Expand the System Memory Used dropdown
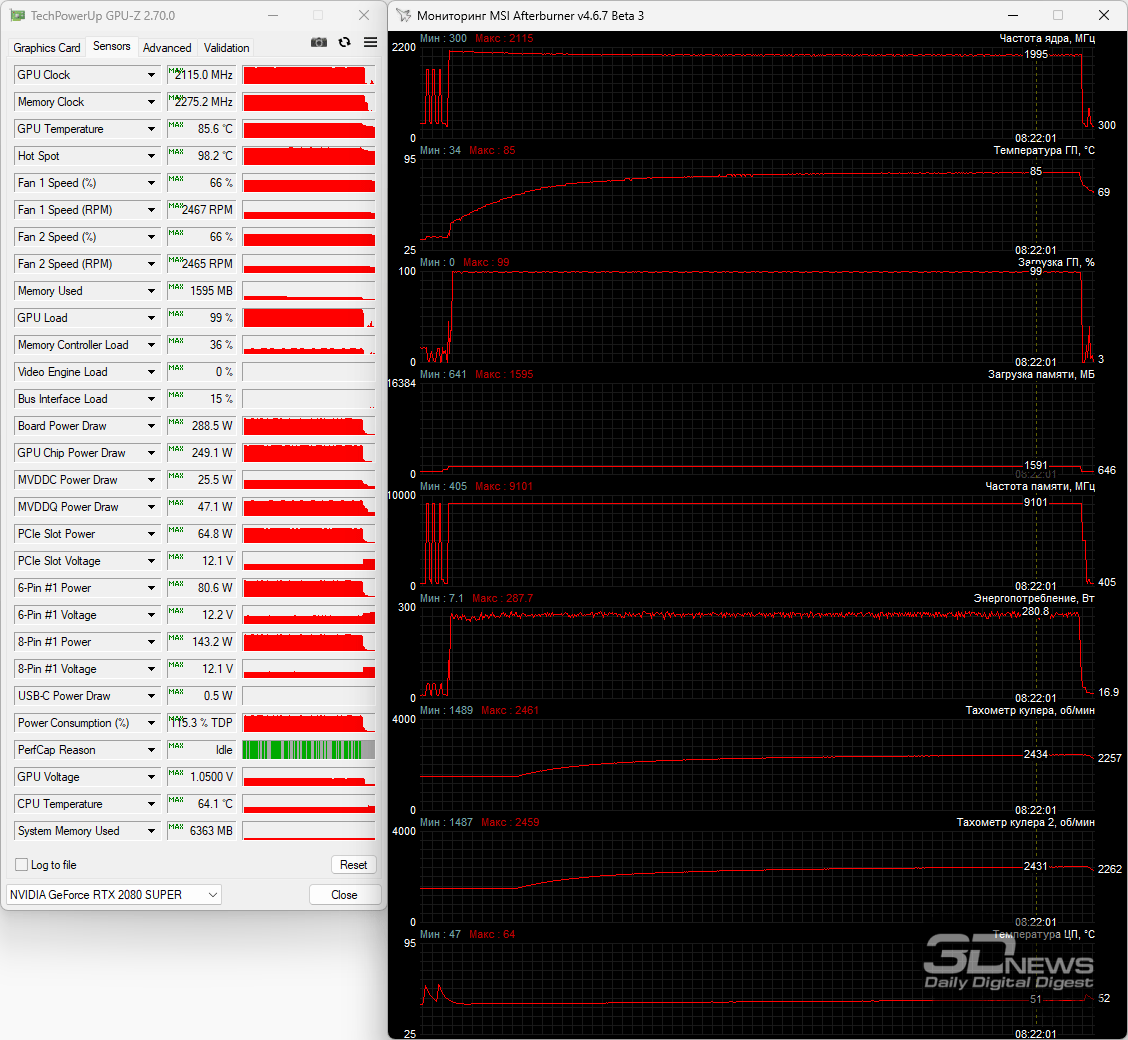The width and height of the screenshot is (1128, 1040). point(151,831)
